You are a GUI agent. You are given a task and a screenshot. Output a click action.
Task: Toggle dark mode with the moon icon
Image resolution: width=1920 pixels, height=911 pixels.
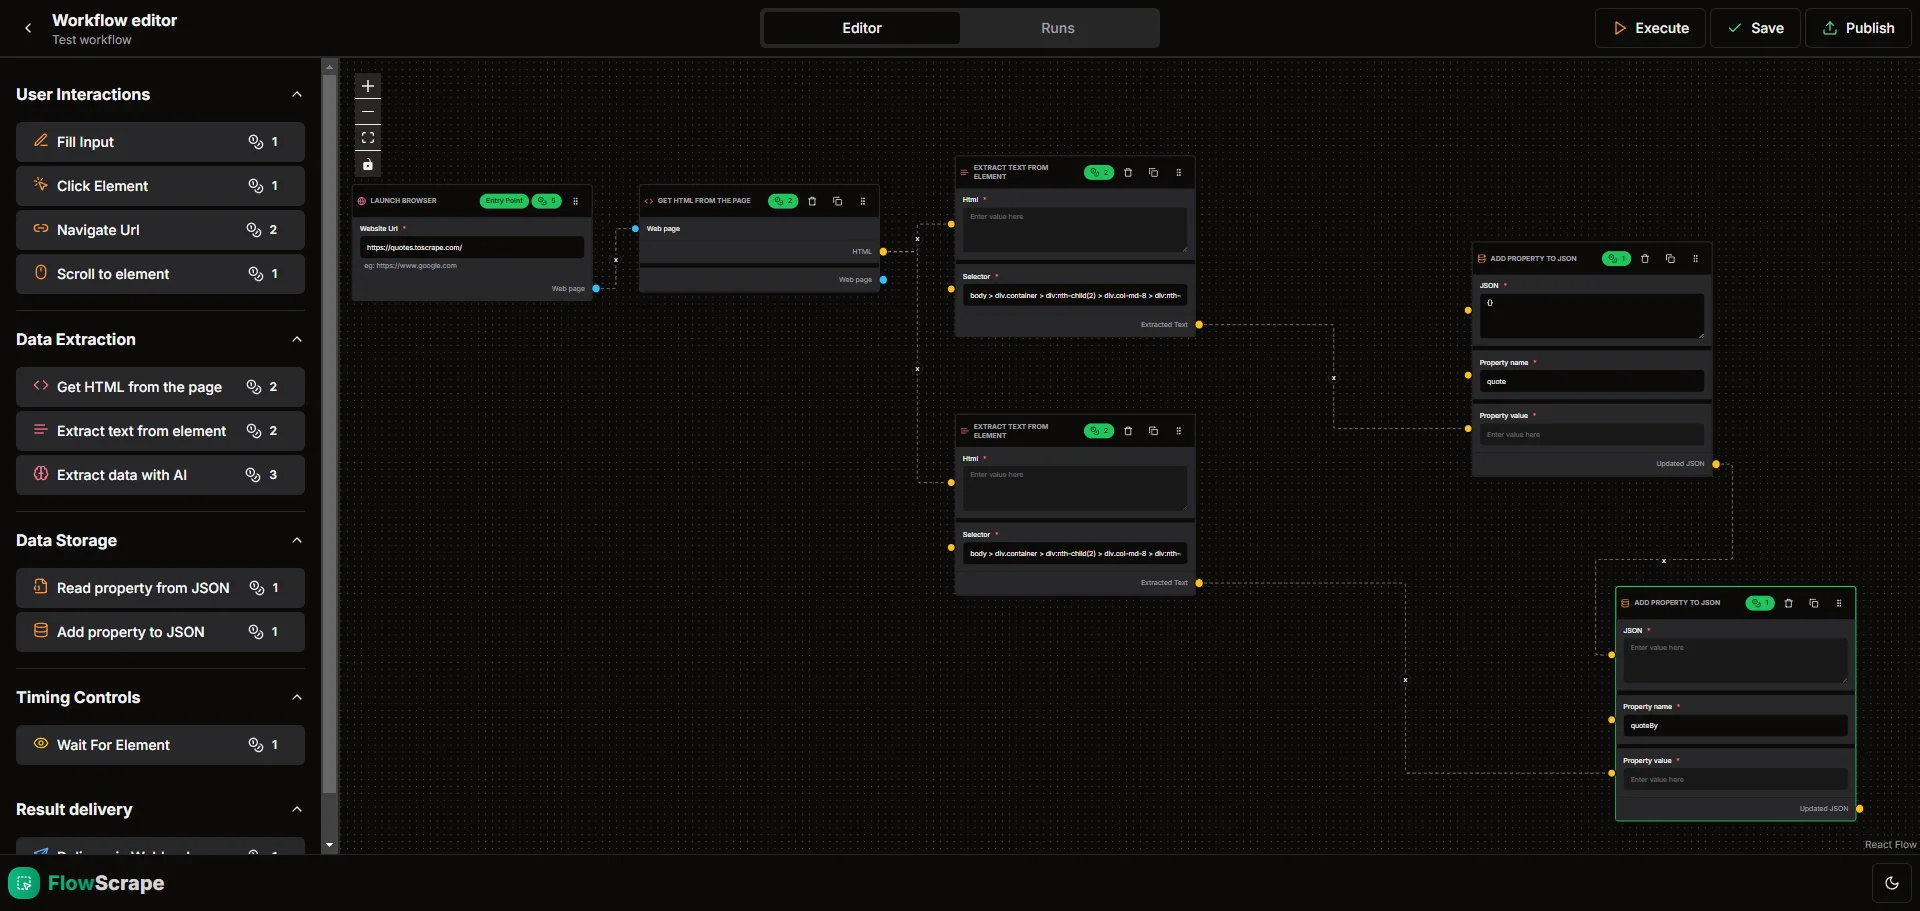[1892, 883]
